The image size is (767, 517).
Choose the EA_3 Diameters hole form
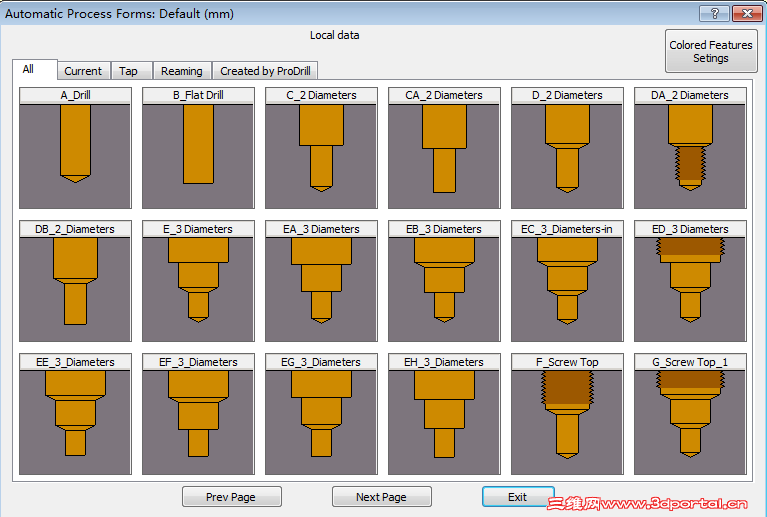[321, 281]
